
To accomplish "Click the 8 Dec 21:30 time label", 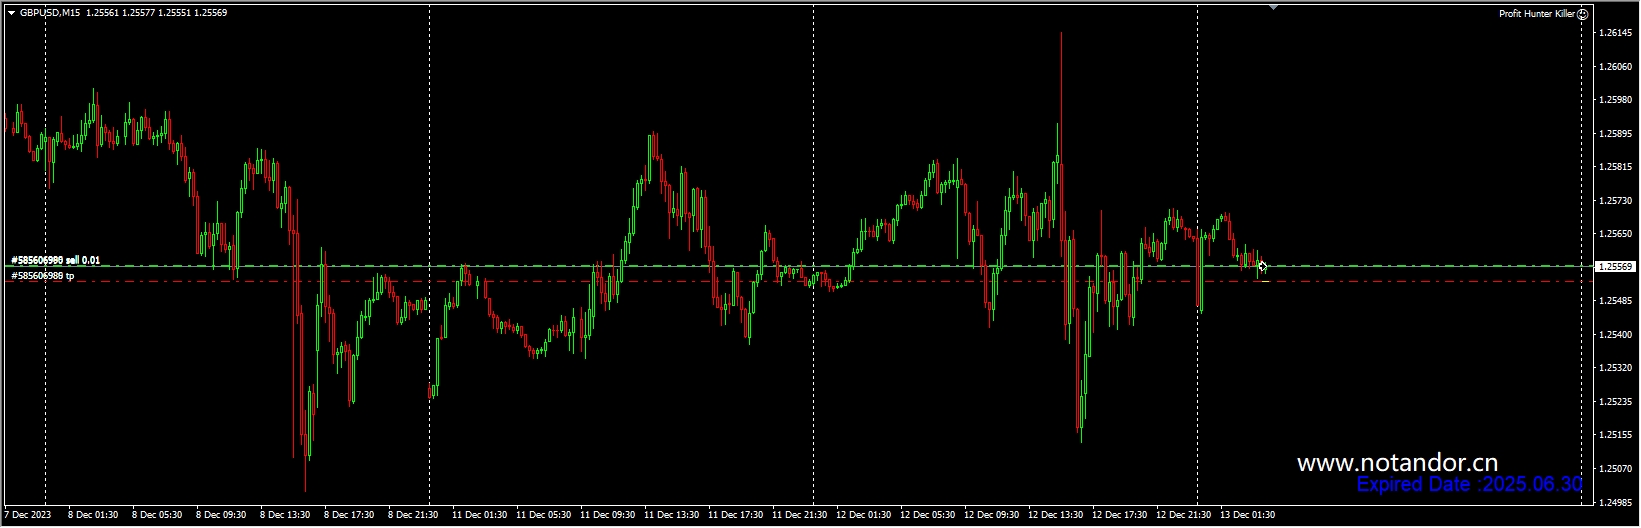I will [413, 516].
